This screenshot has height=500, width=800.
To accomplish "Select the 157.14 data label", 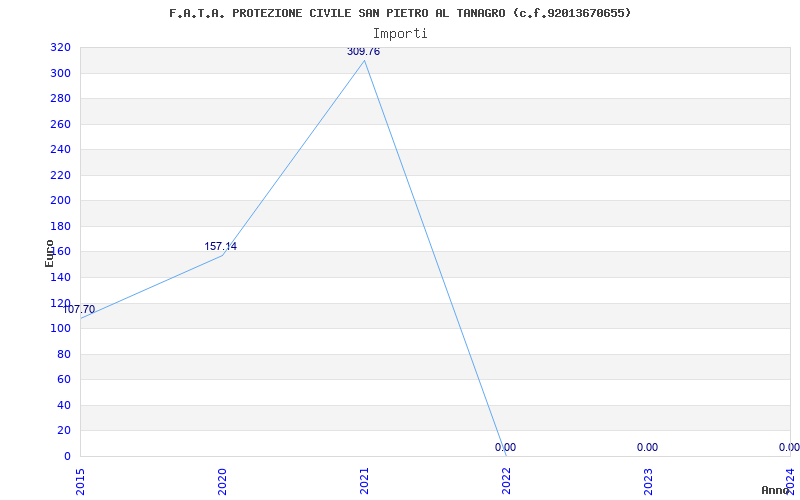I will click(220, 246).
